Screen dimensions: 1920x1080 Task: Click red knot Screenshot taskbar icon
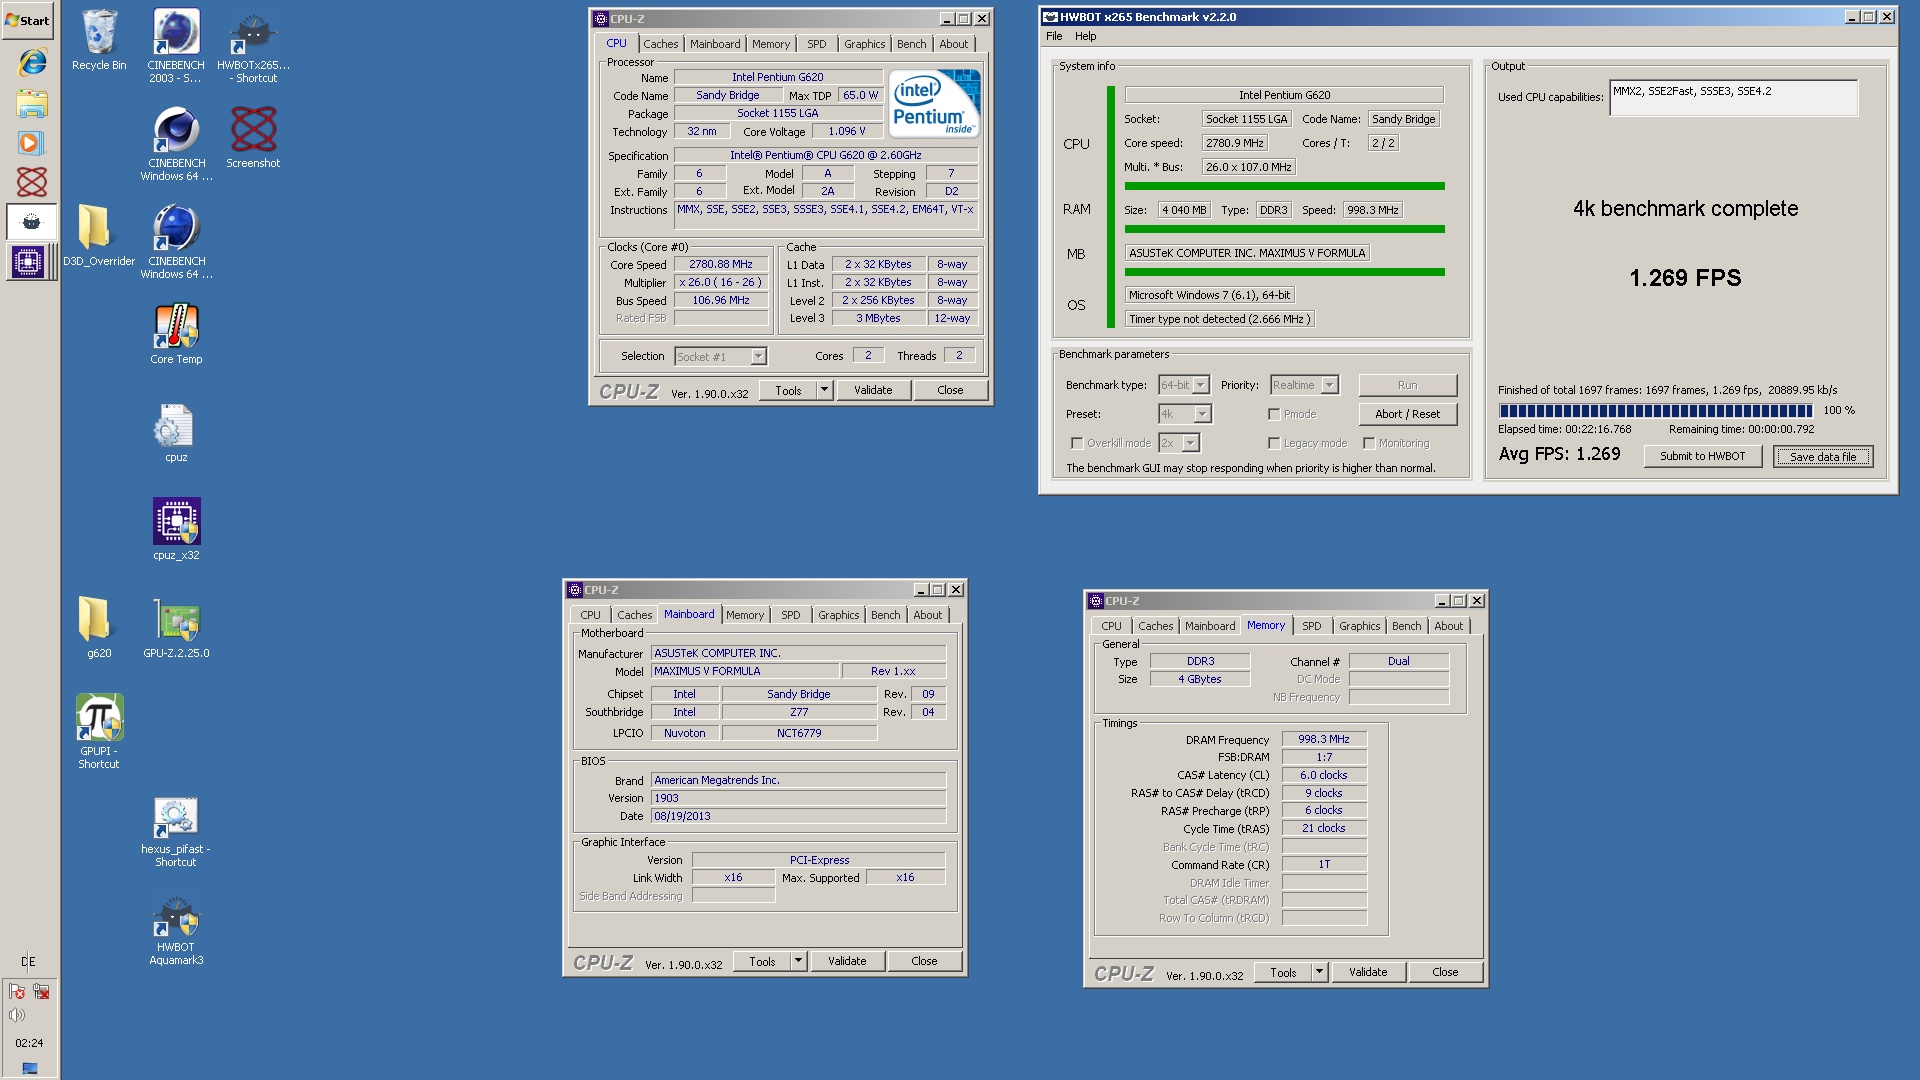coord(31,182)
